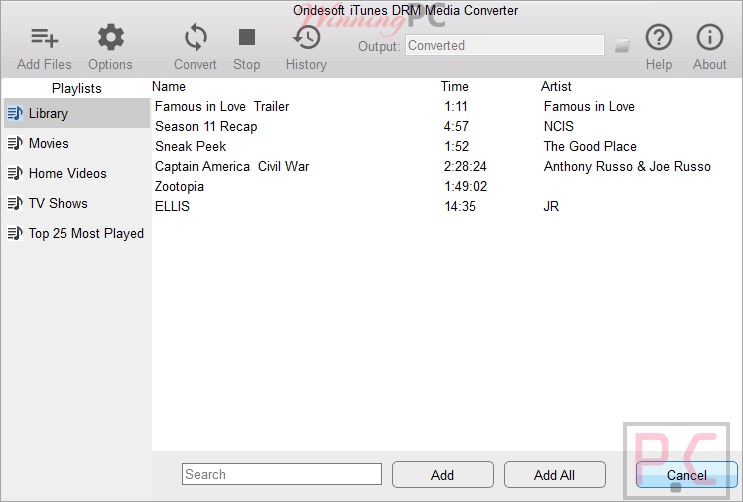Click the Home Videos playlist icon
This screenshot has width=743, height=502.
tap(15, 173)
